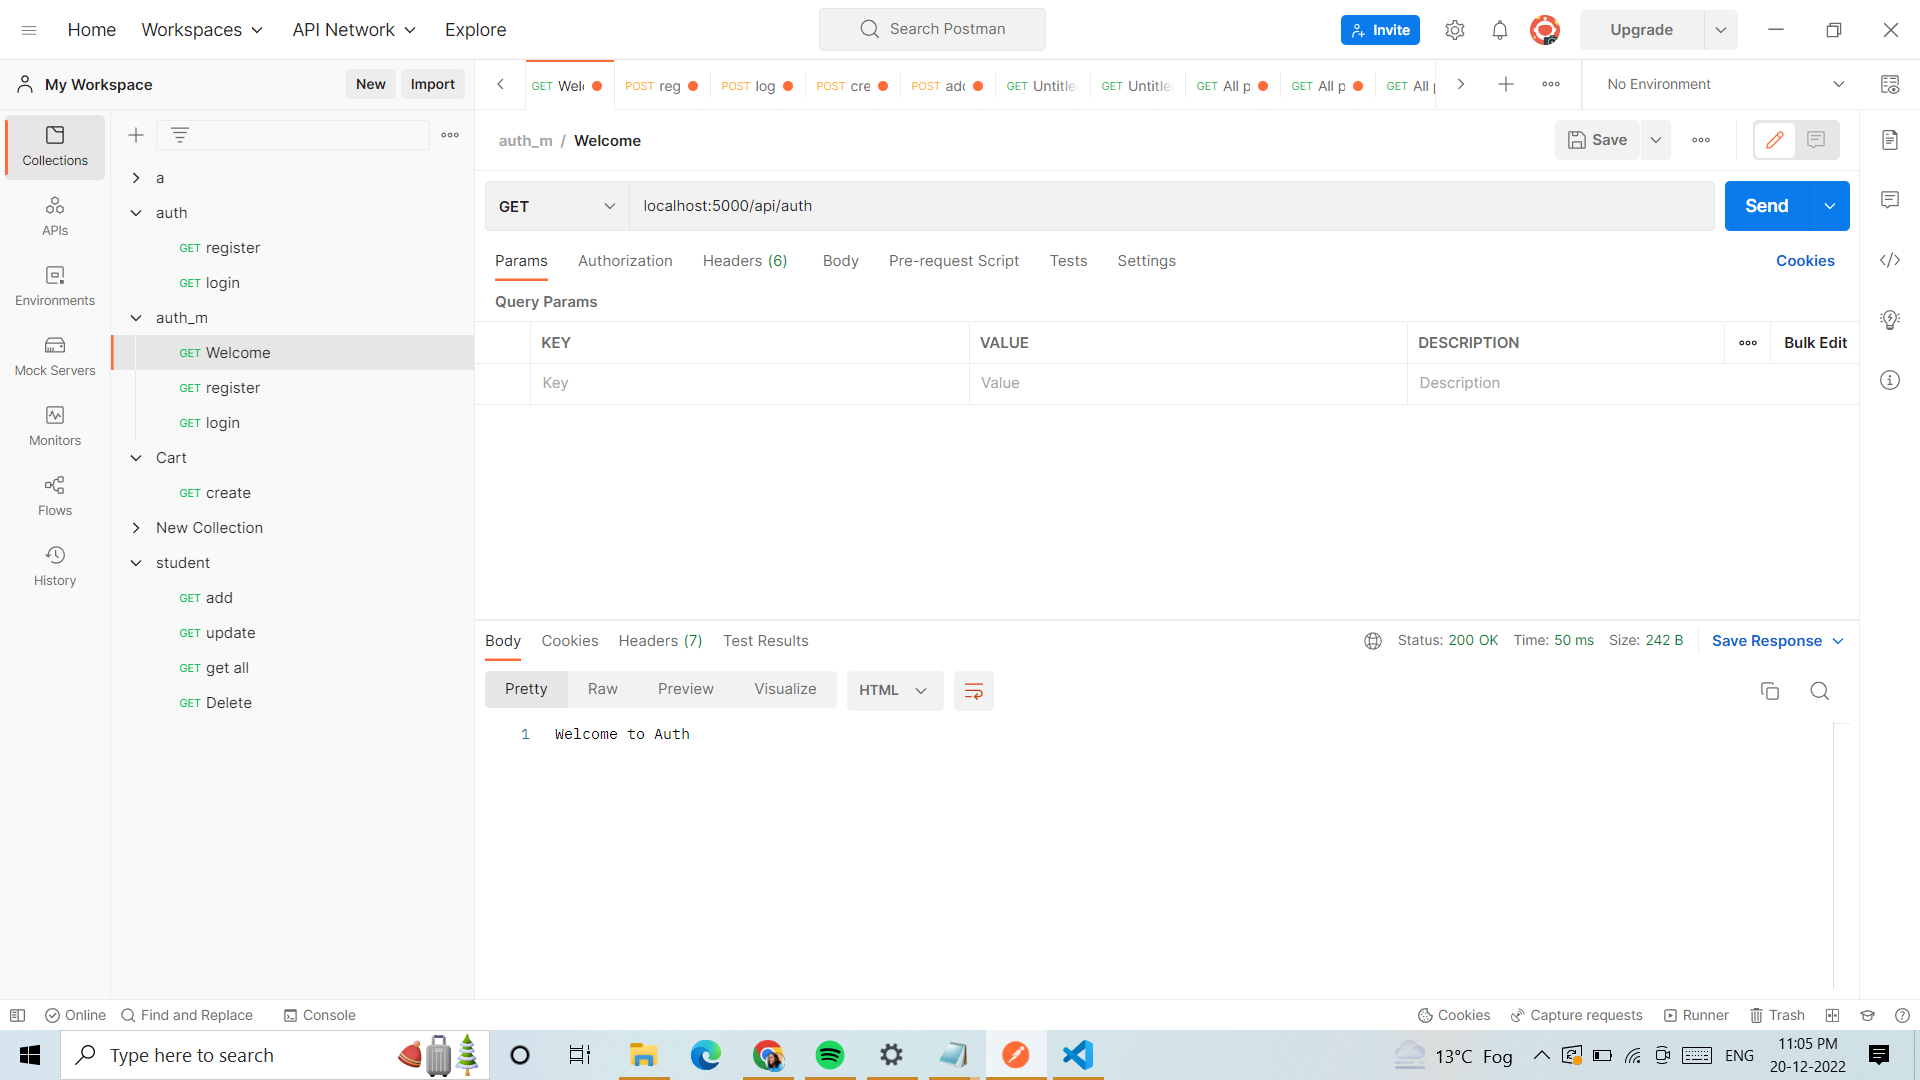Switch to the Authorization tab
The image size is (1920, 1080).
click(x=625, y=261)
